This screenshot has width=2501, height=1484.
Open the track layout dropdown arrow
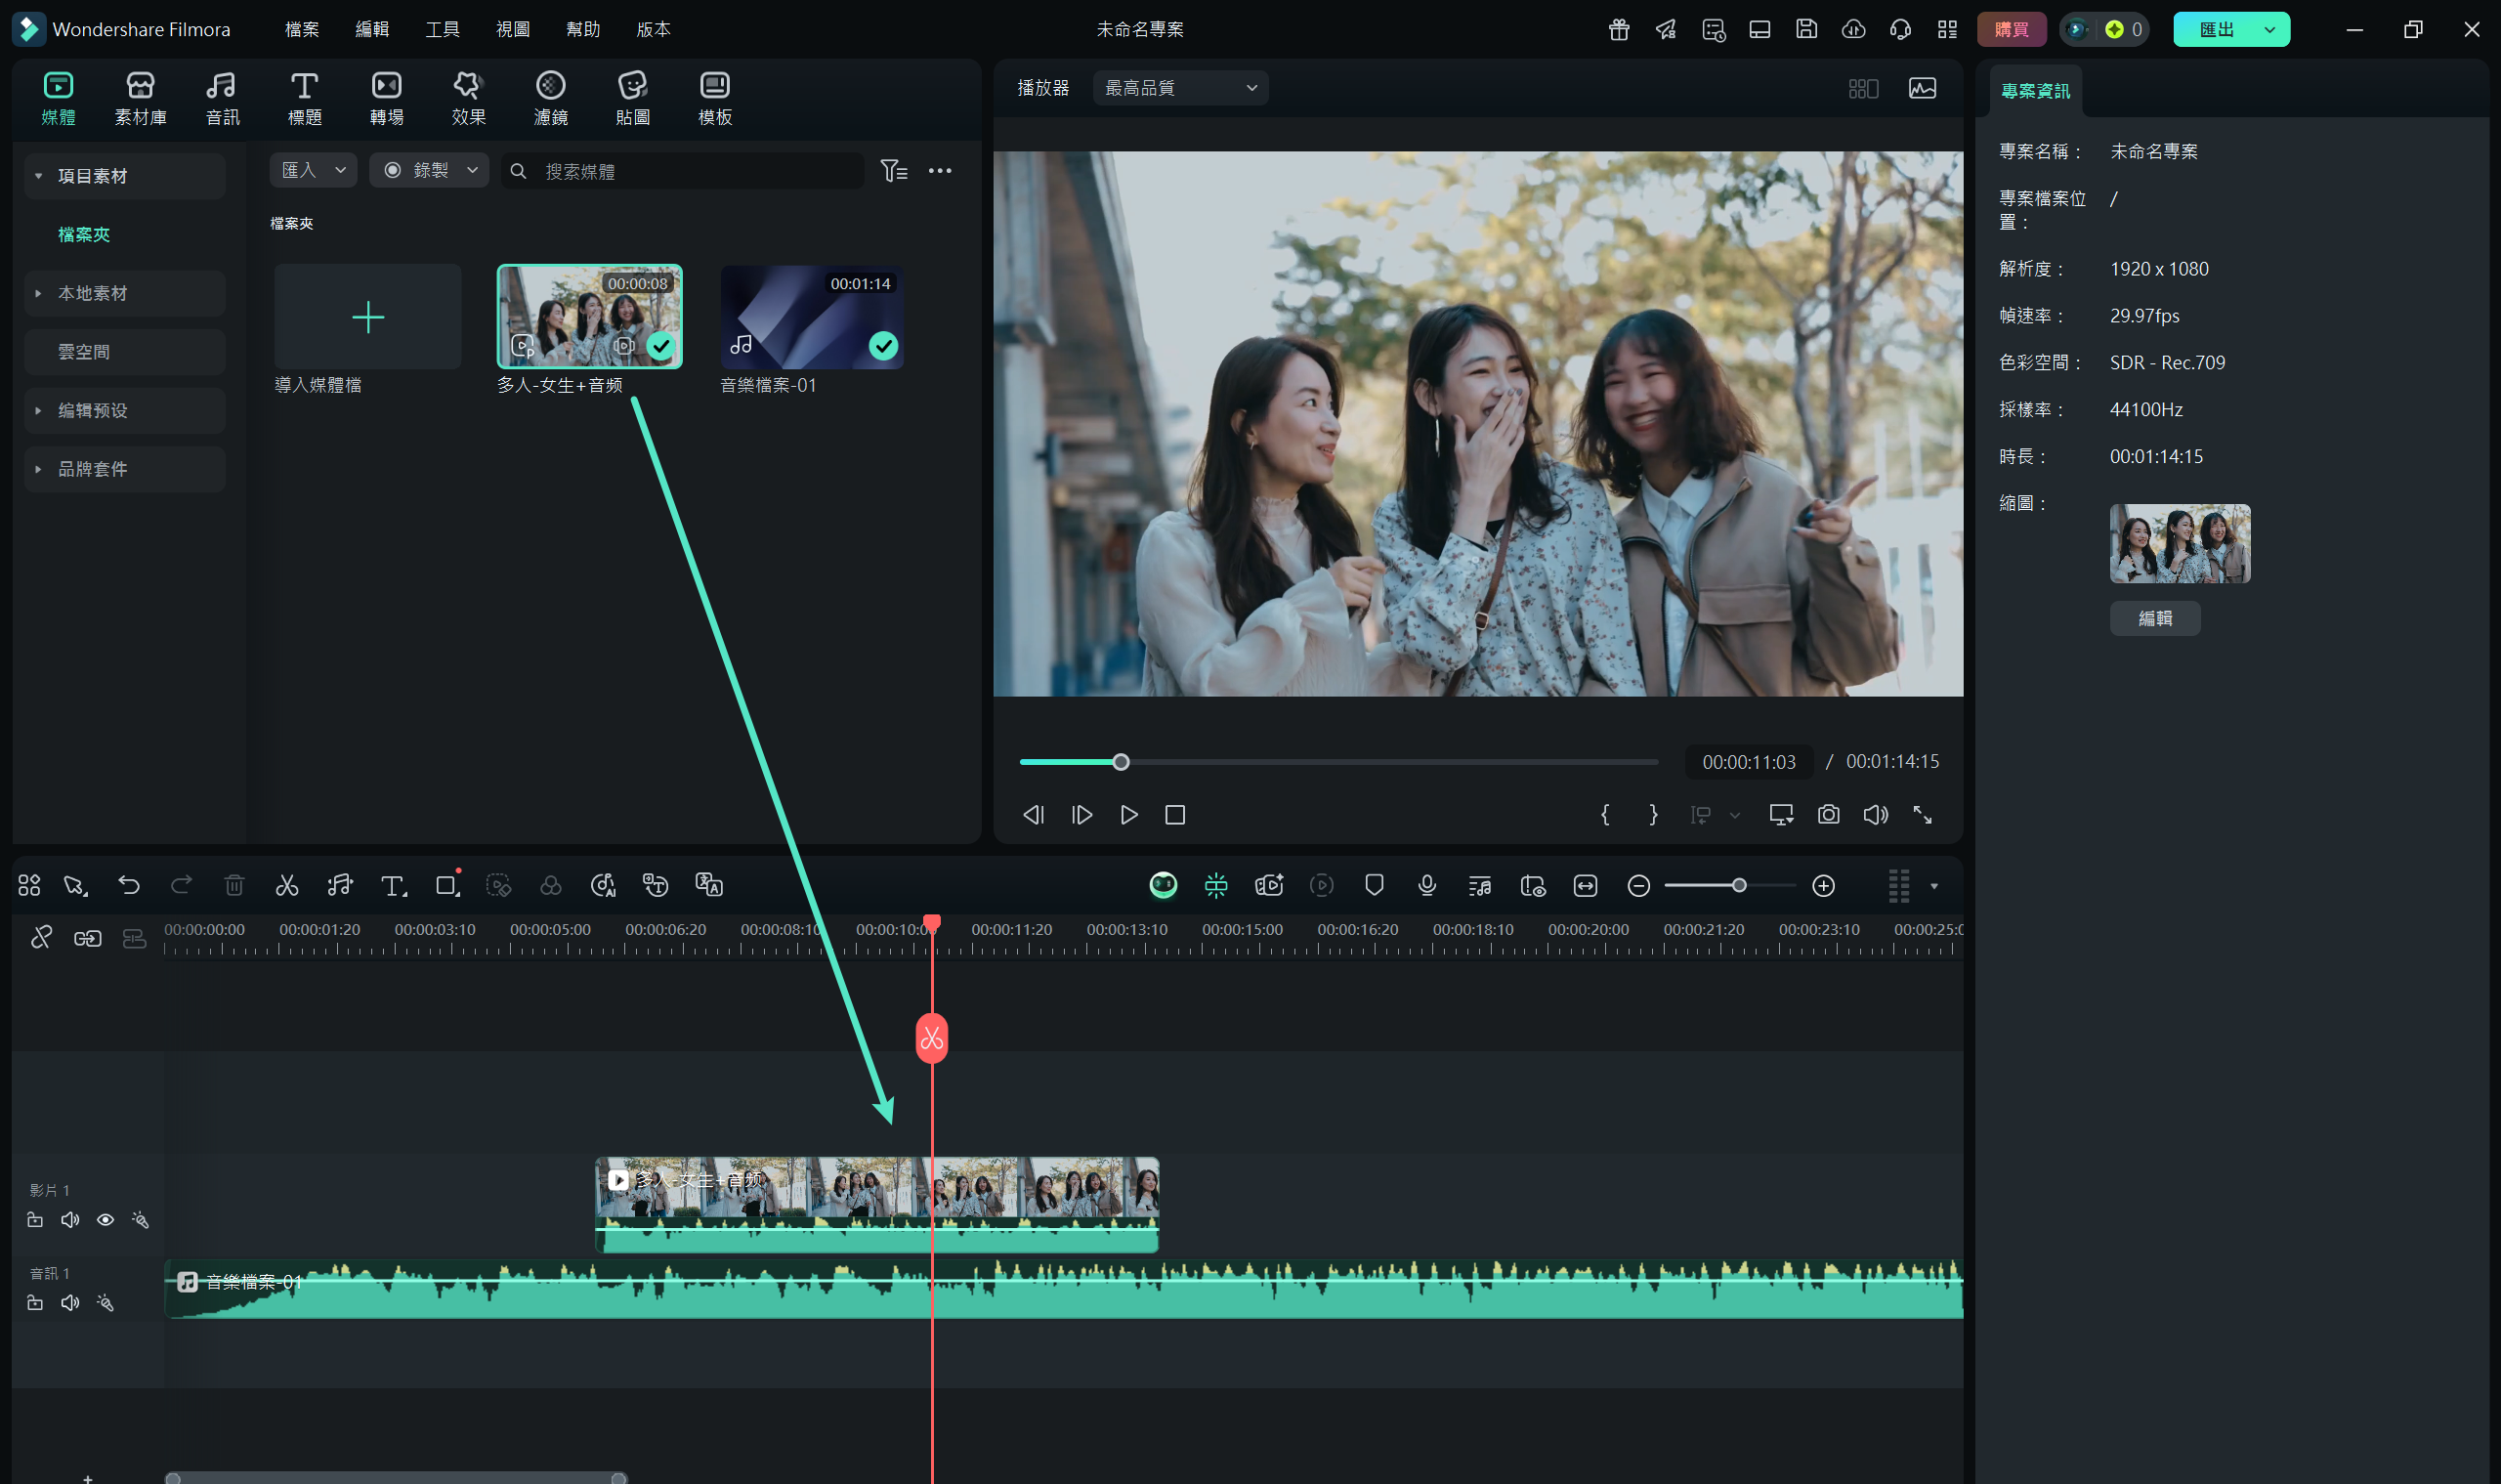[x=1933, y=886]
